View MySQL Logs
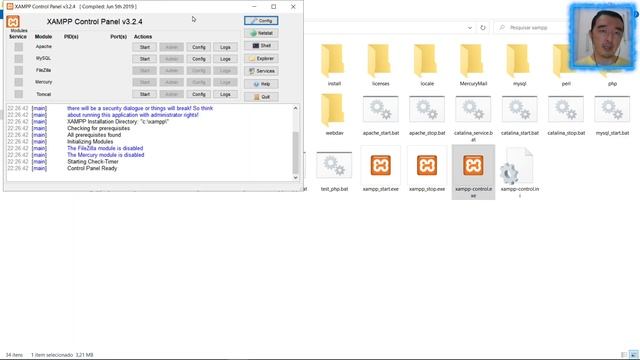 point(225,59)
